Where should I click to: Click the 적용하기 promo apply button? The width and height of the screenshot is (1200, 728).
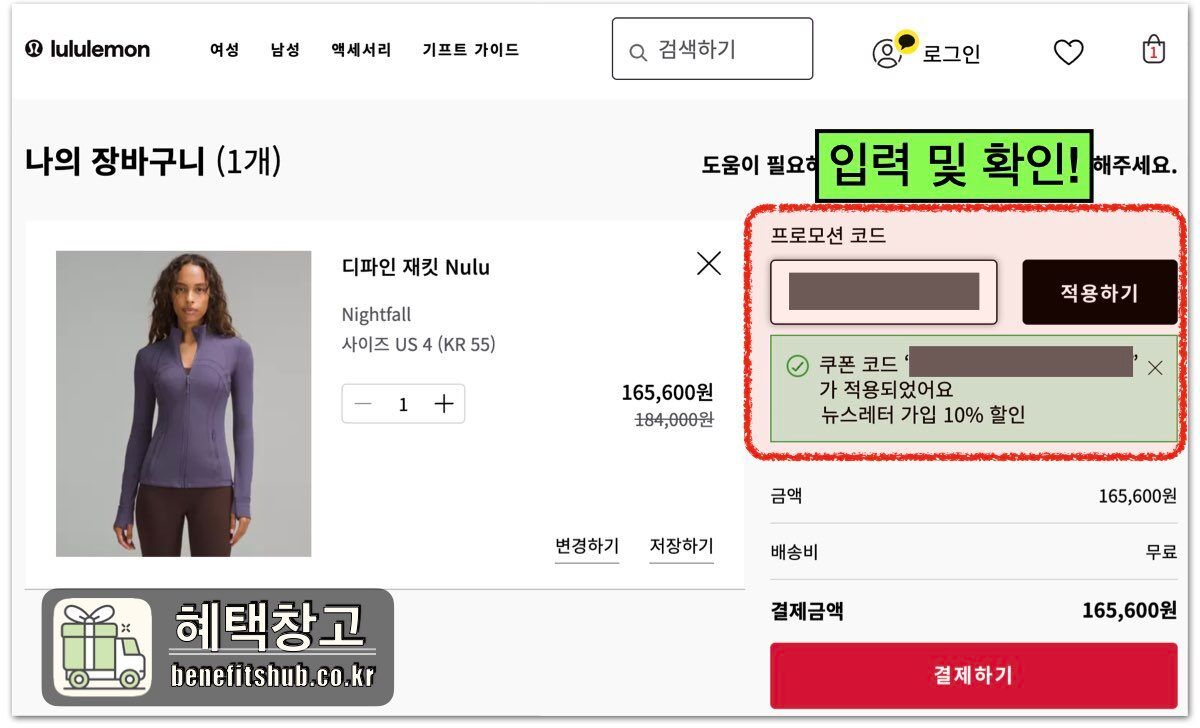pos(1099,292)
